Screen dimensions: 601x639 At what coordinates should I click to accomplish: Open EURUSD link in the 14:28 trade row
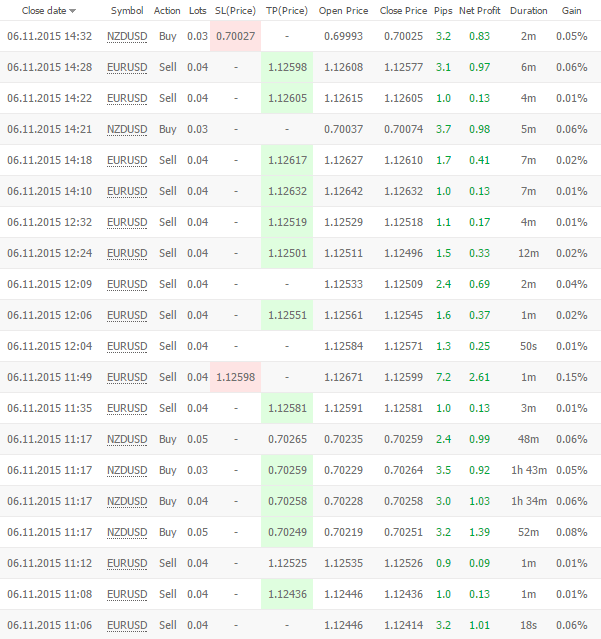[127, 67]
